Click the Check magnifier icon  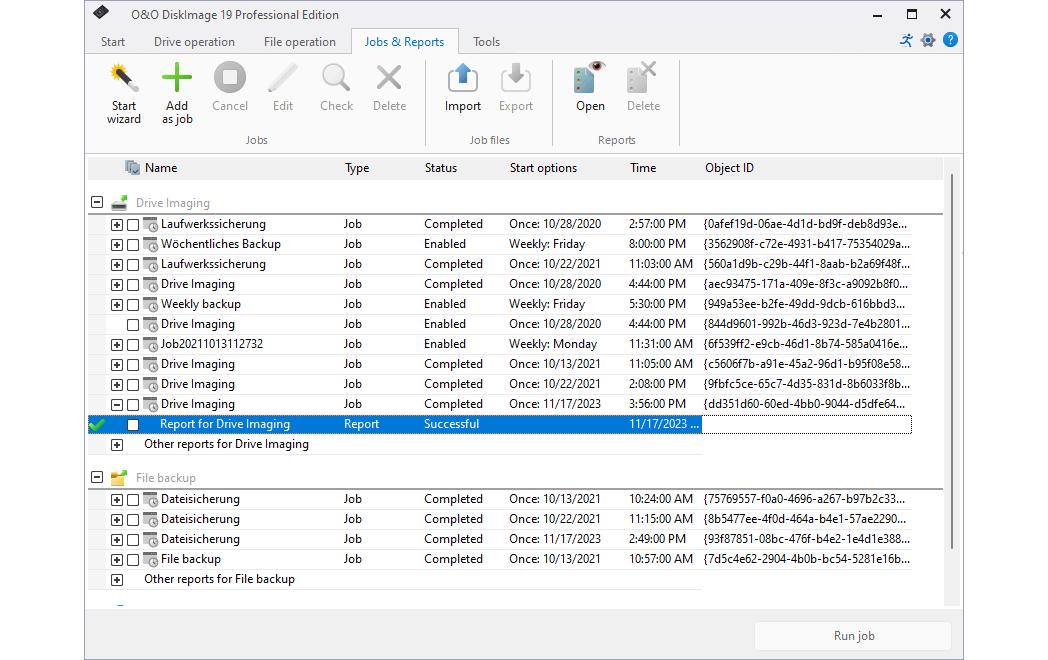coord(336,78)
